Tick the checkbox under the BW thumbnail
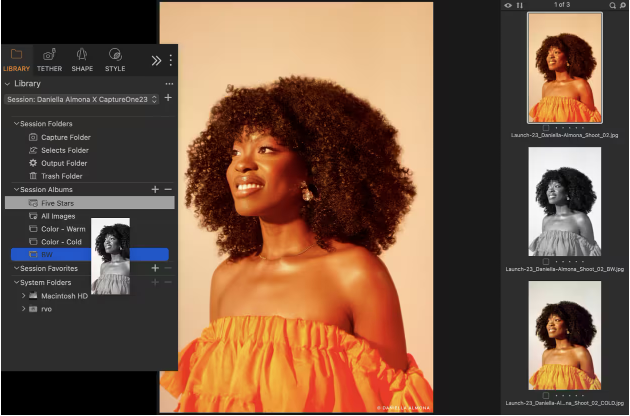630x416 pixels. 545,261
